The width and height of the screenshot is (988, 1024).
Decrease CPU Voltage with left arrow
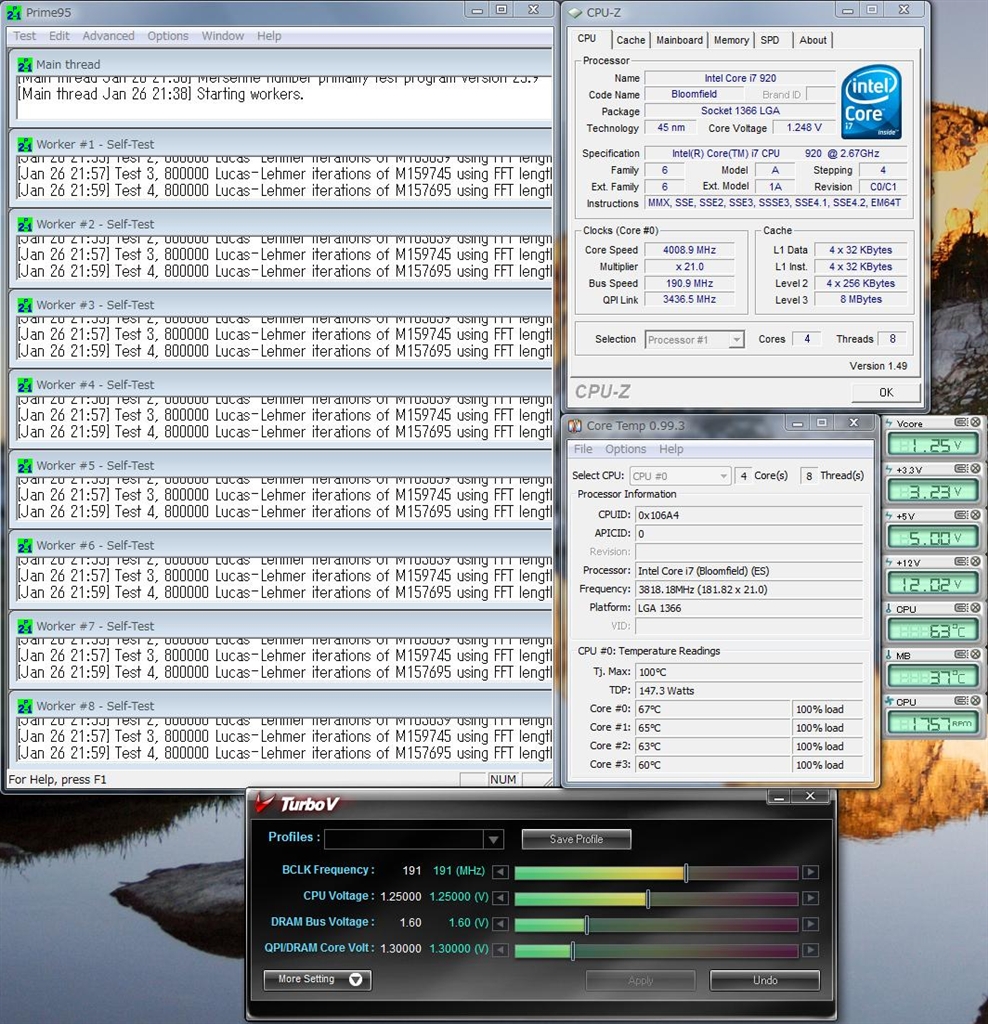coord(501,898)
